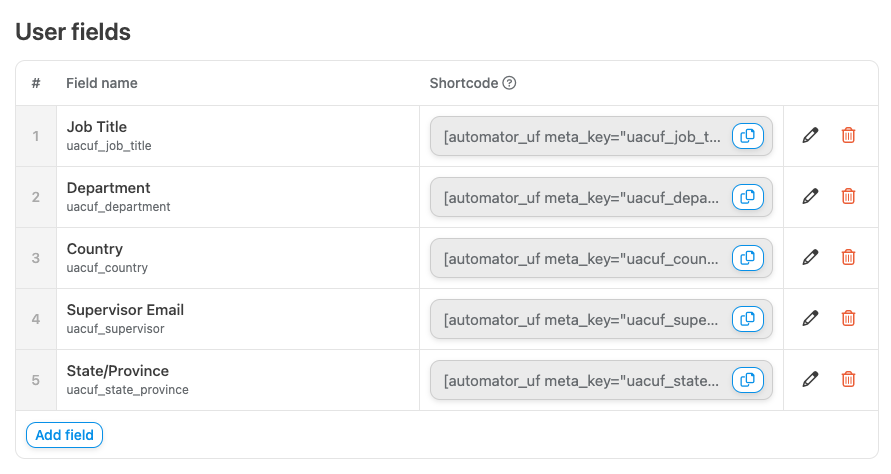Click the Supervisor Email field name

click(x=125, y=310)
